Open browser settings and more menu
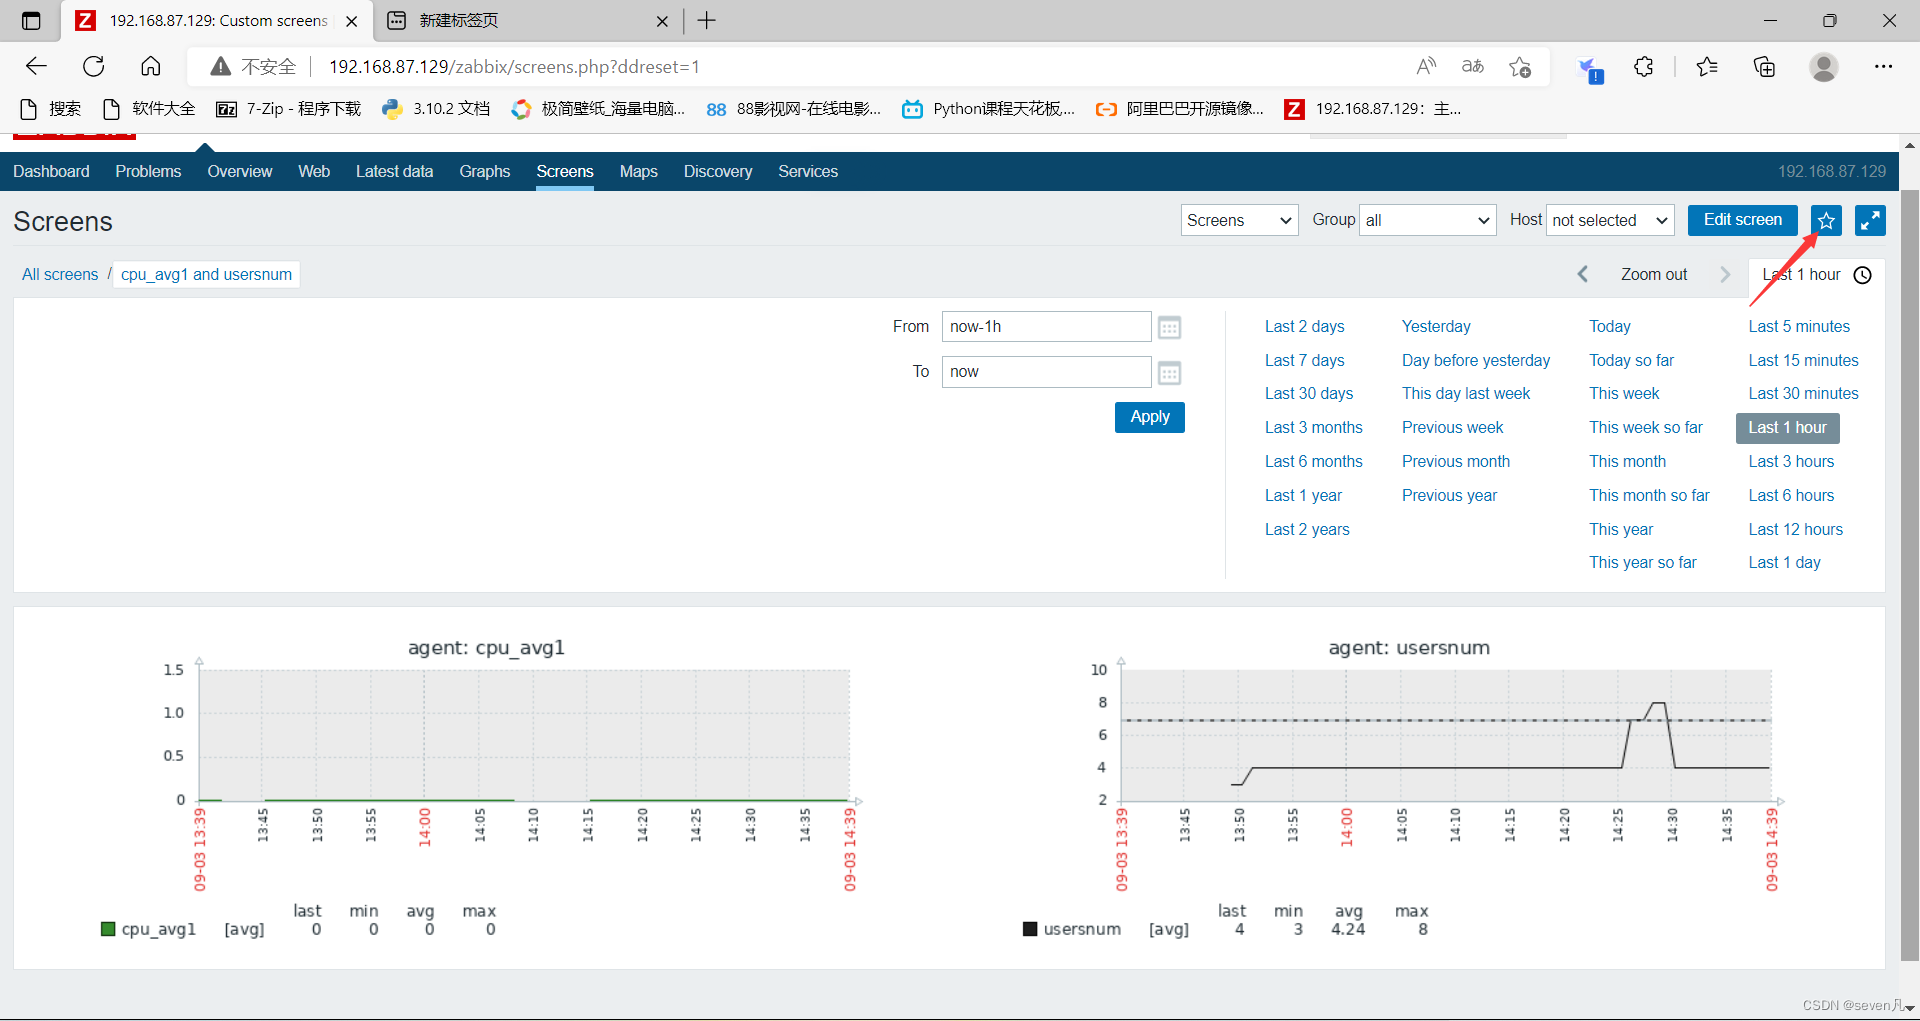Viewport: 1920px width, 1021px height. (x=1884, y=67)
